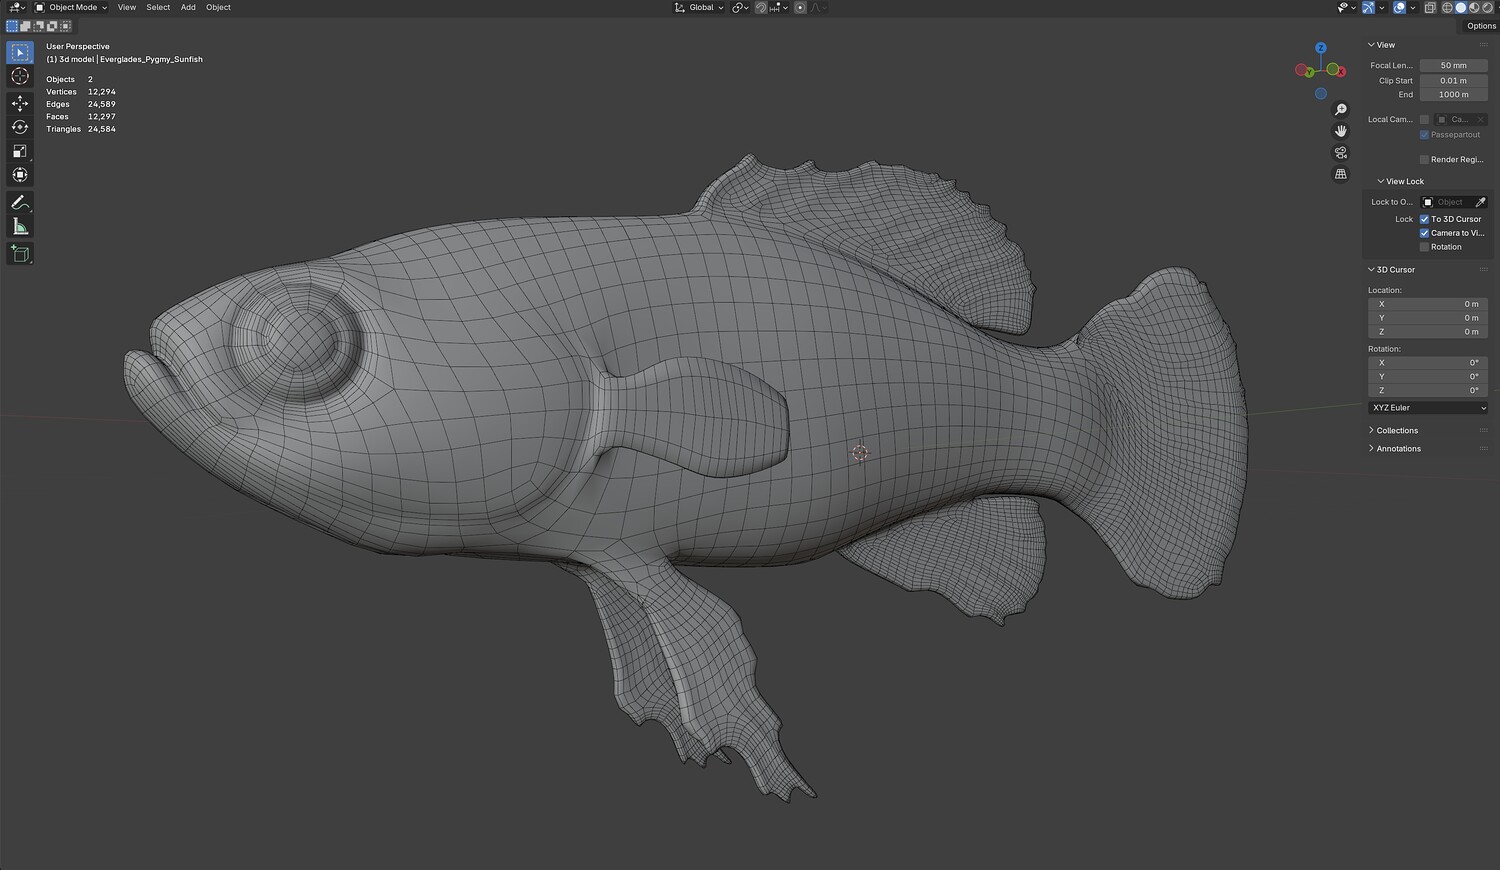The width and height of the screenshot is (1500, 870).
Task: Click the 3D Cursor Location X field
Action: click(1428, 304)
